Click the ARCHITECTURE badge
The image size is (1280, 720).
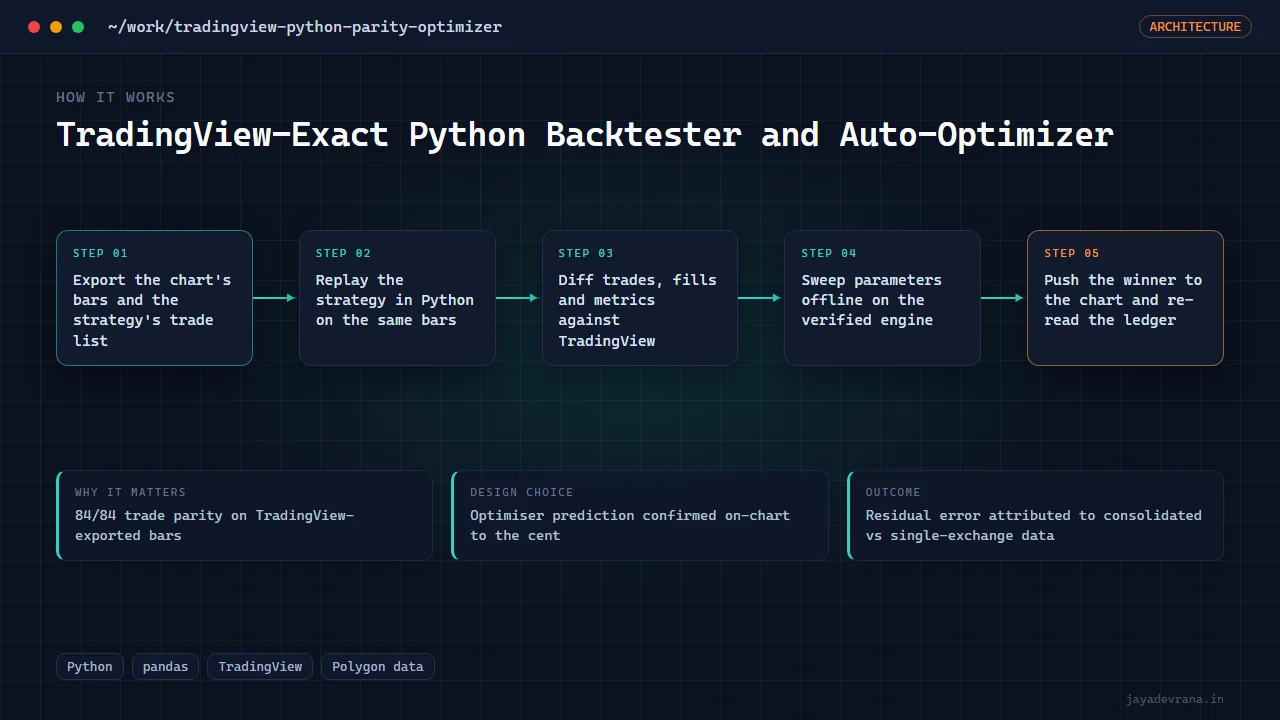coord(1195,27)
